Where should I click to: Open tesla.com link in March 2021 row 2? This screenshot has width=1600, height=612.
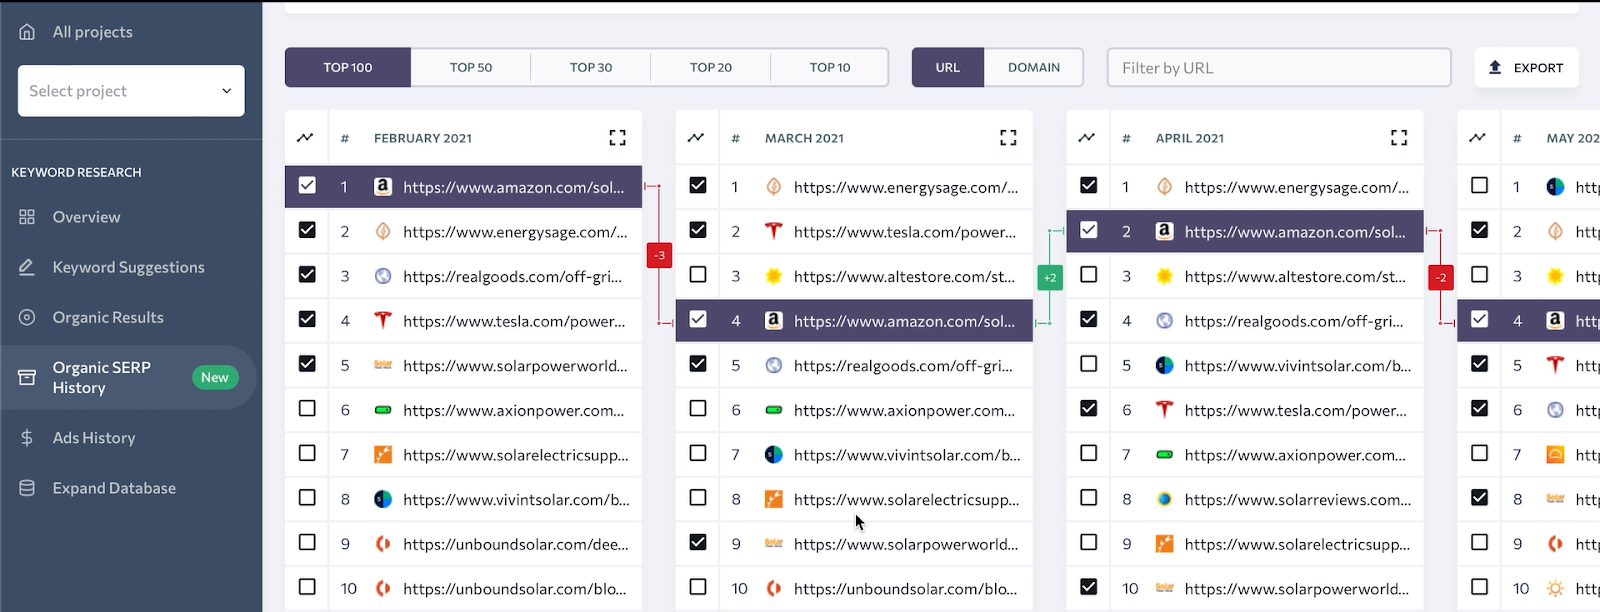coord(905,232)
